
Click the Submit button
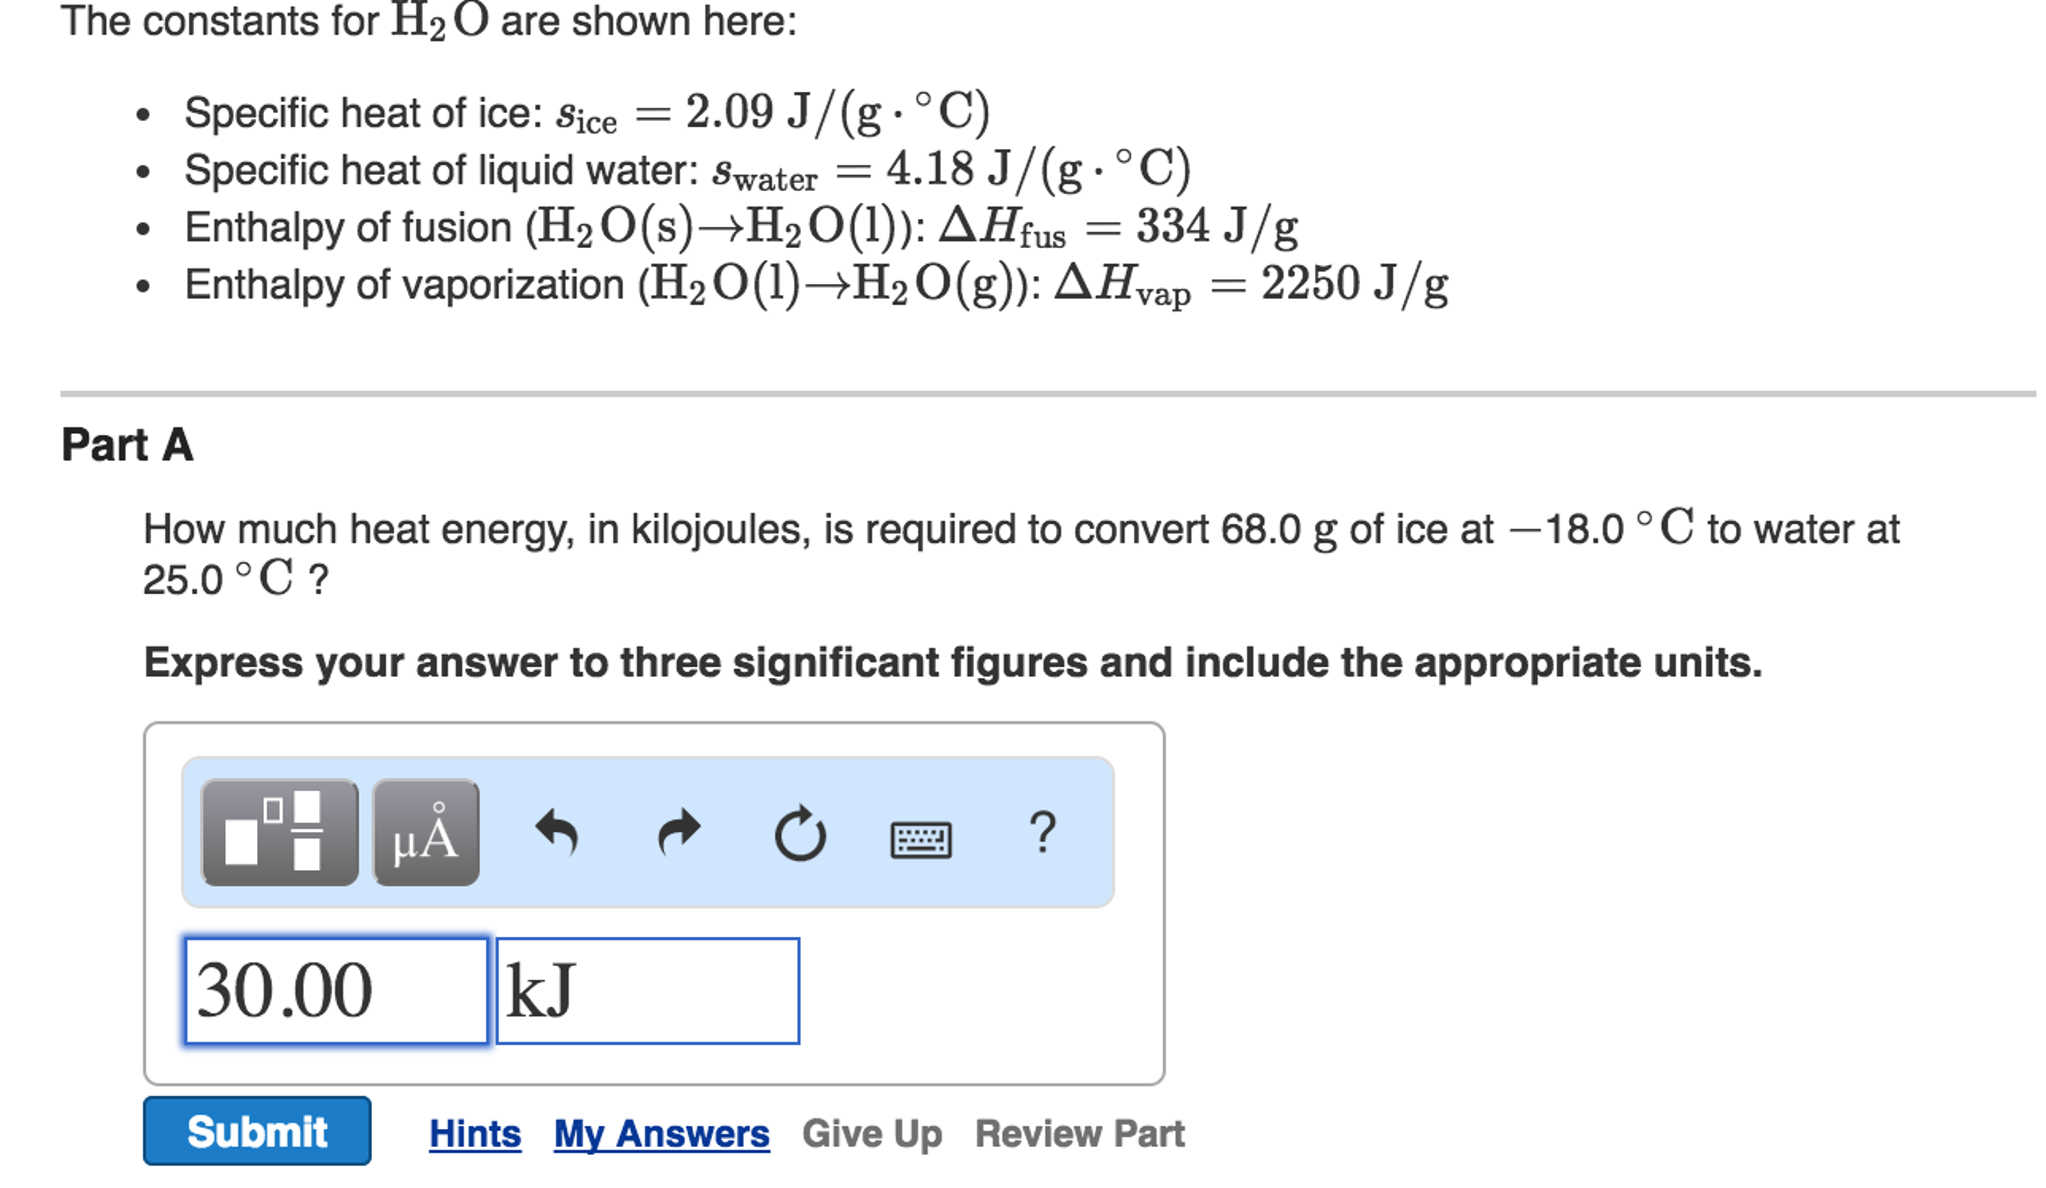point(256,1132)
